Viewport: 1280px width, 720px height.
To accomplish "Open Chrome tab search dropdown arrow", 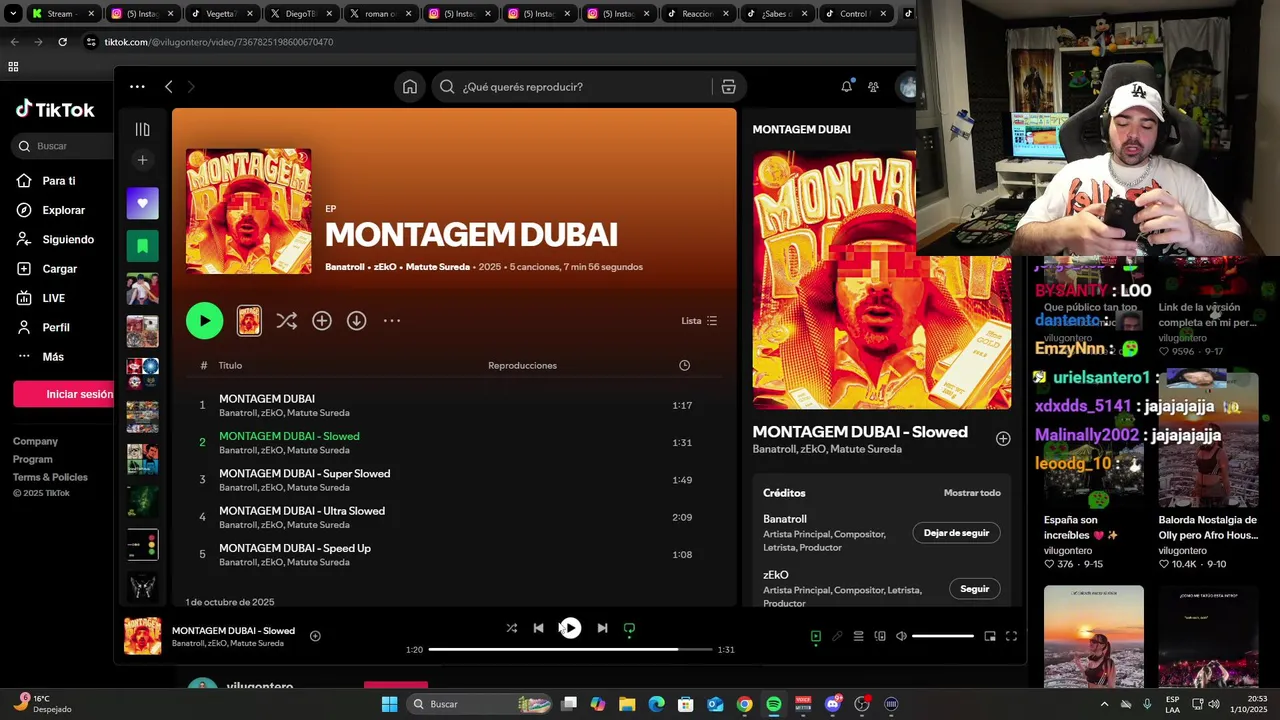I will pyautogui.click(x=13, y=14).
